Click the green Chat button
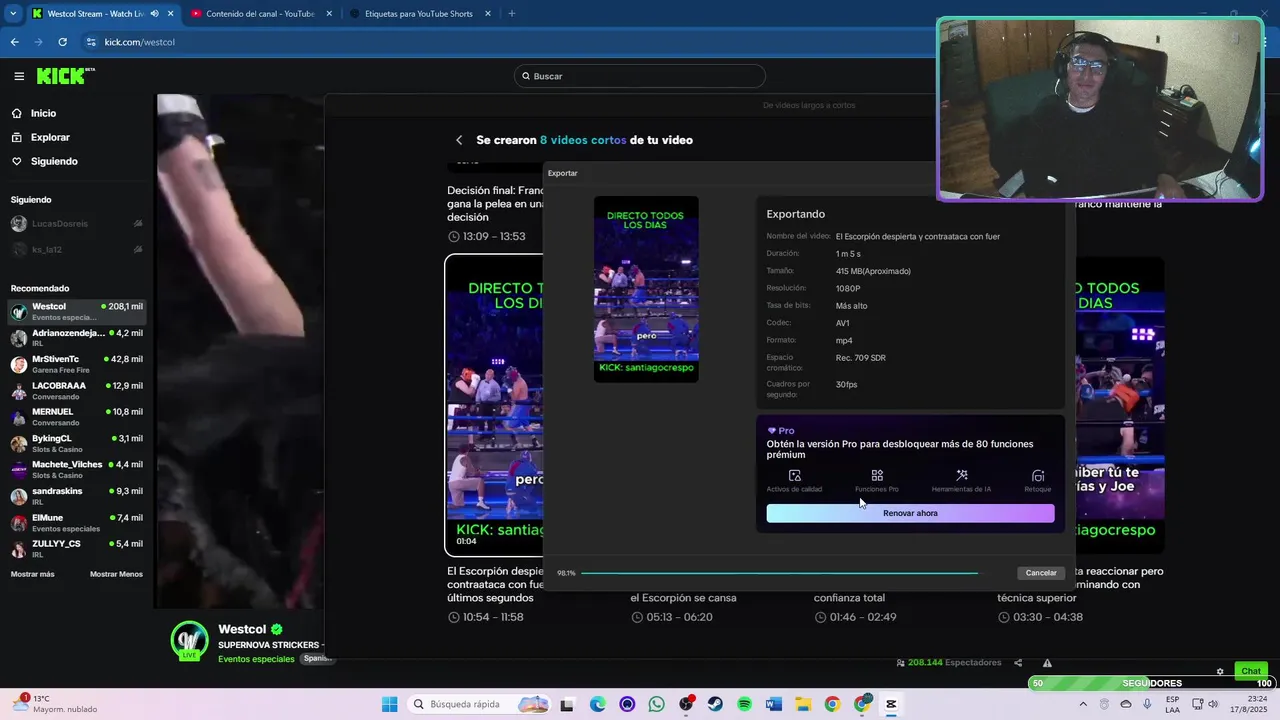The image size is (1280, 720). (x=1251, y=671)
